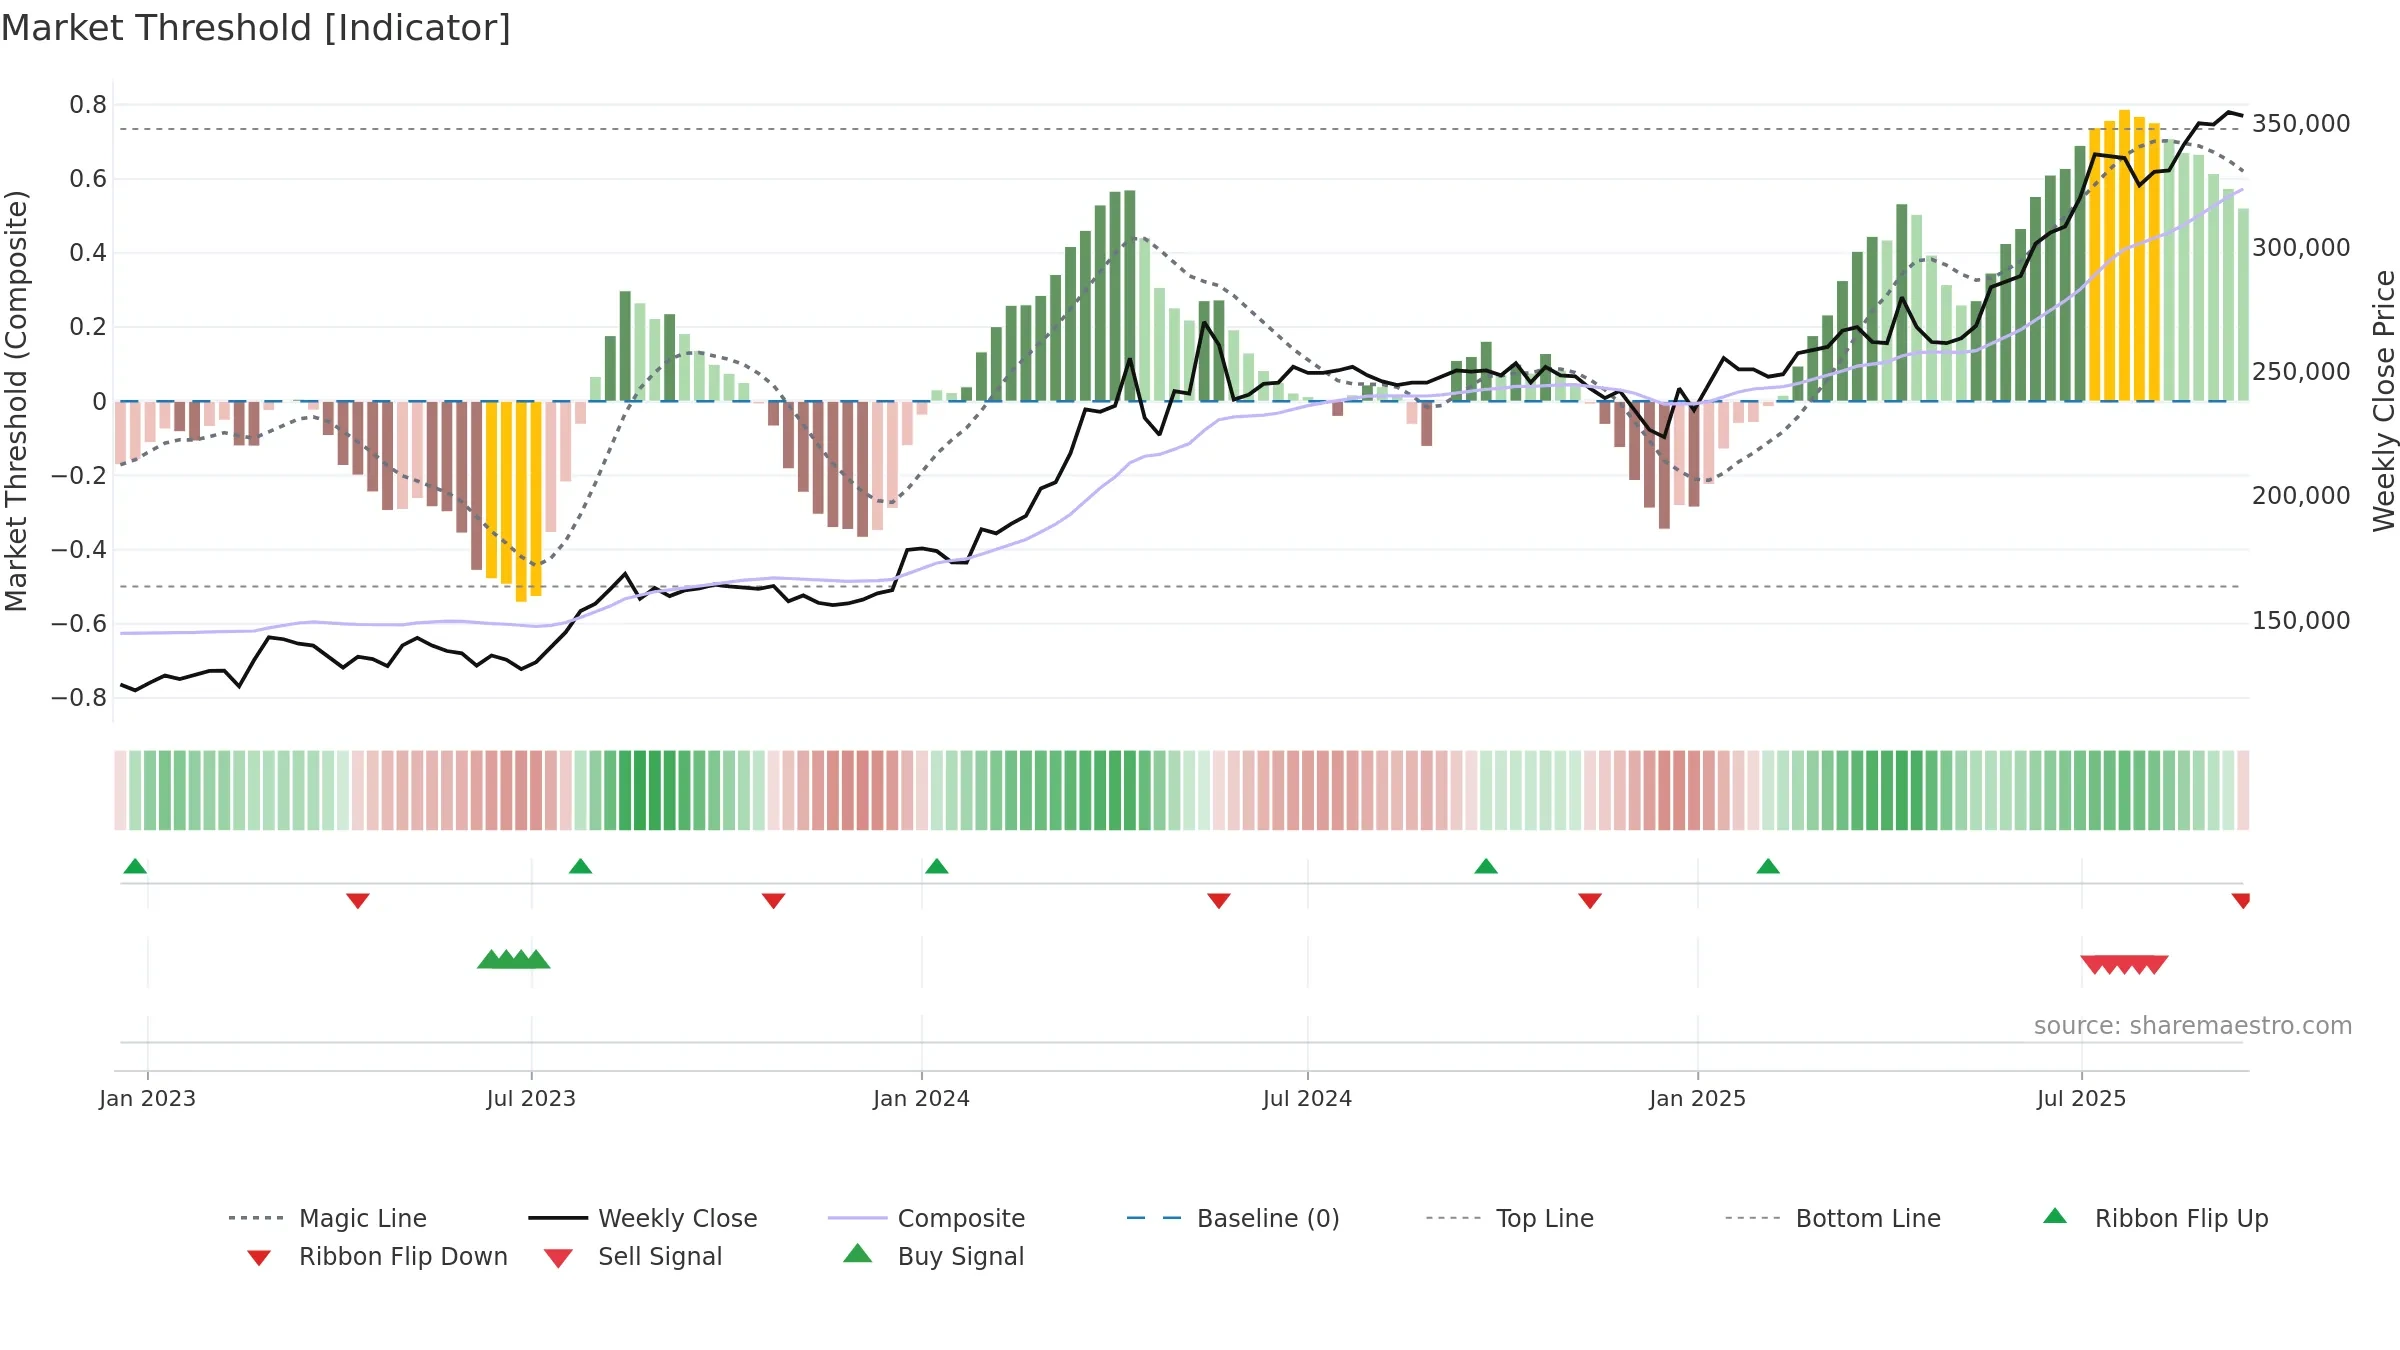
Task: Click the 300,000 price axis label
Action: [2301, 248]
